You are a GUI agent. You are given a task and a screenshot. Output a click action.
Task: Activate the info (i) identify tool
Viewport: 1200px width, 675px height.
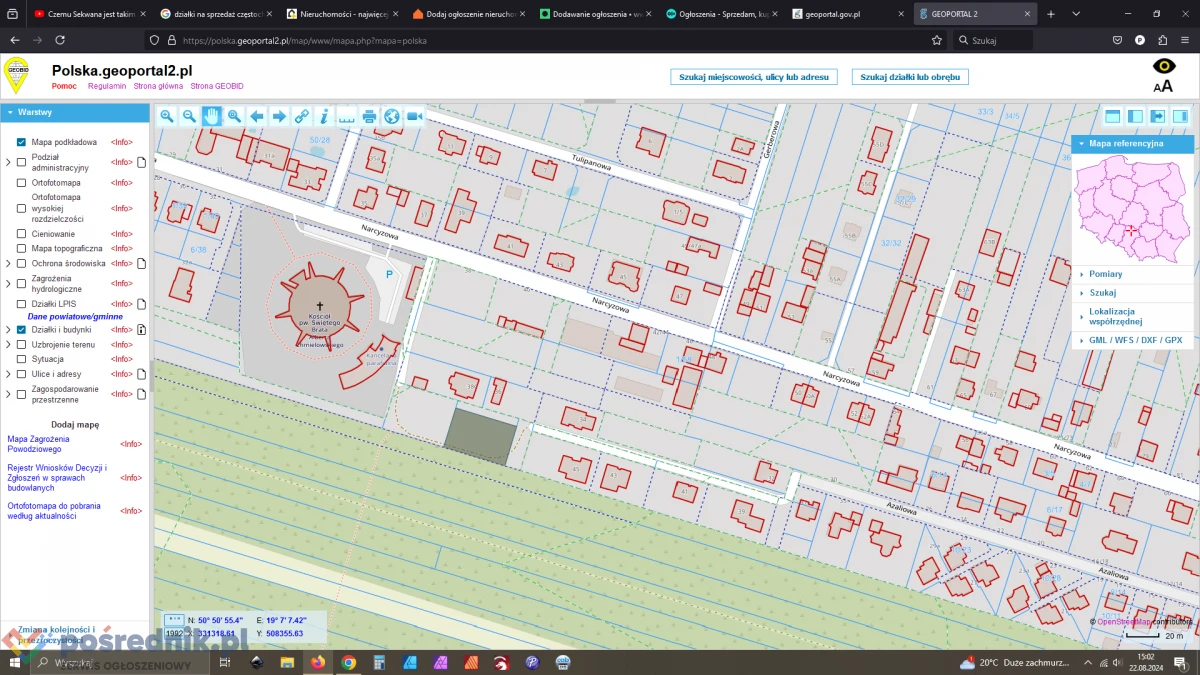[x=323, y=116]
